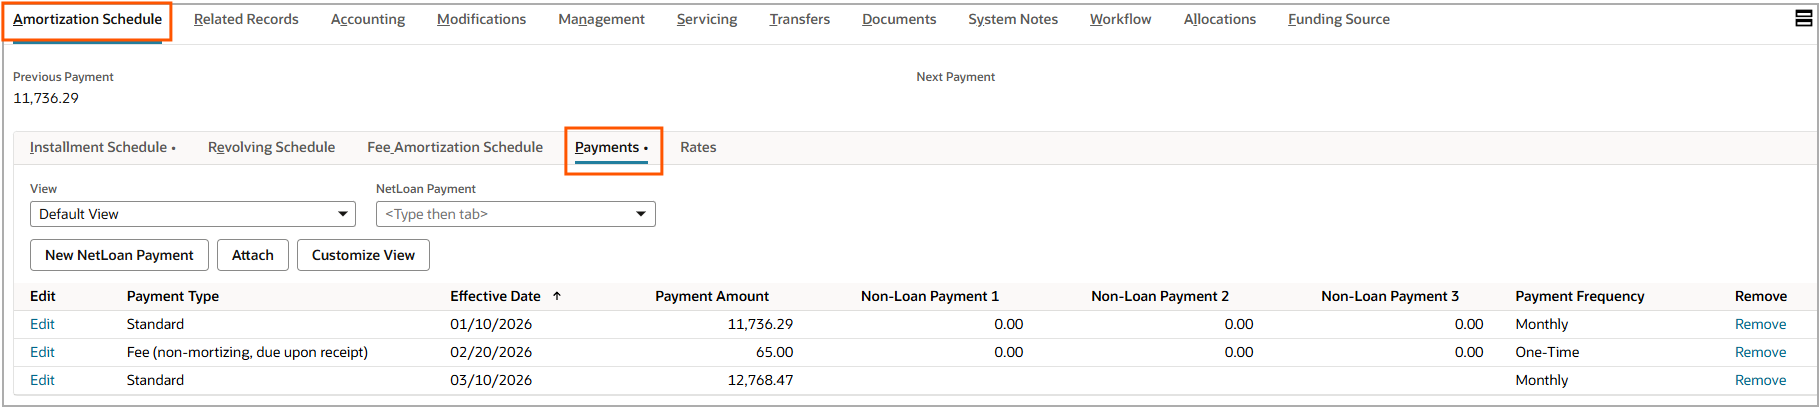The height and width of the screenshot is (407, 1819).
Task: Go to the Modifications tab
Action: (x=481, y=19)
